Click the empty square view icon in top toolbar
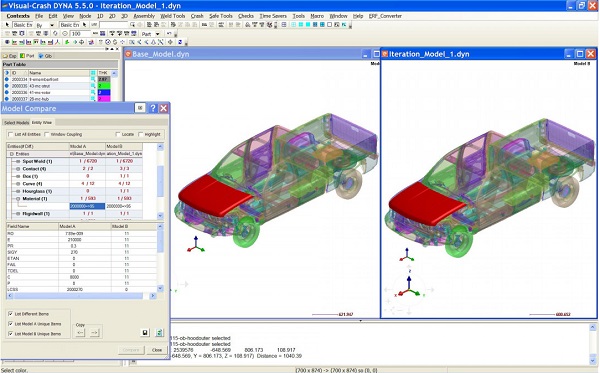Viewport: 600px width, 373px height. click(x=329, y=25)
